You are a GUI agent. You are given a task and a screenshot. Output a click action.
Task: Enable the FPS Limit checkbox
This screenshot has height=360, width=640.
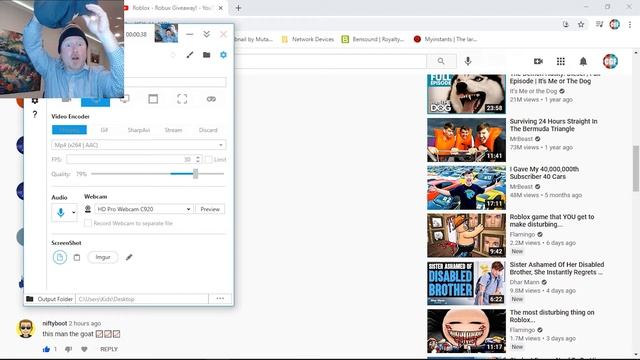point(209,159)
